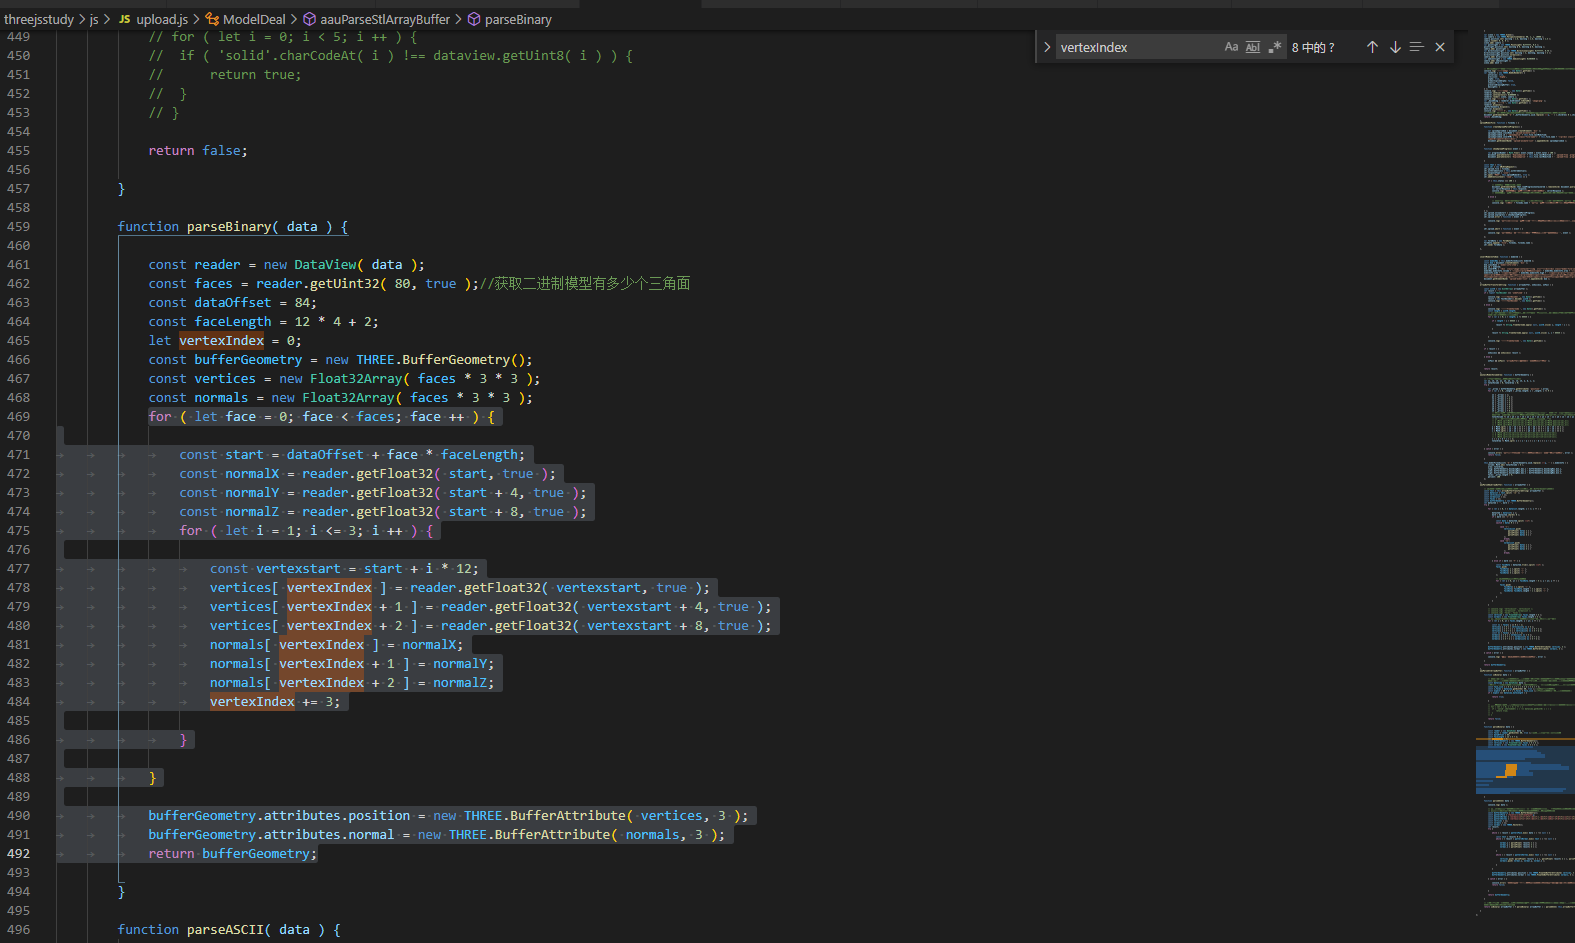Click 'let vertexIndex = 0;' line

tap(225, 340)
